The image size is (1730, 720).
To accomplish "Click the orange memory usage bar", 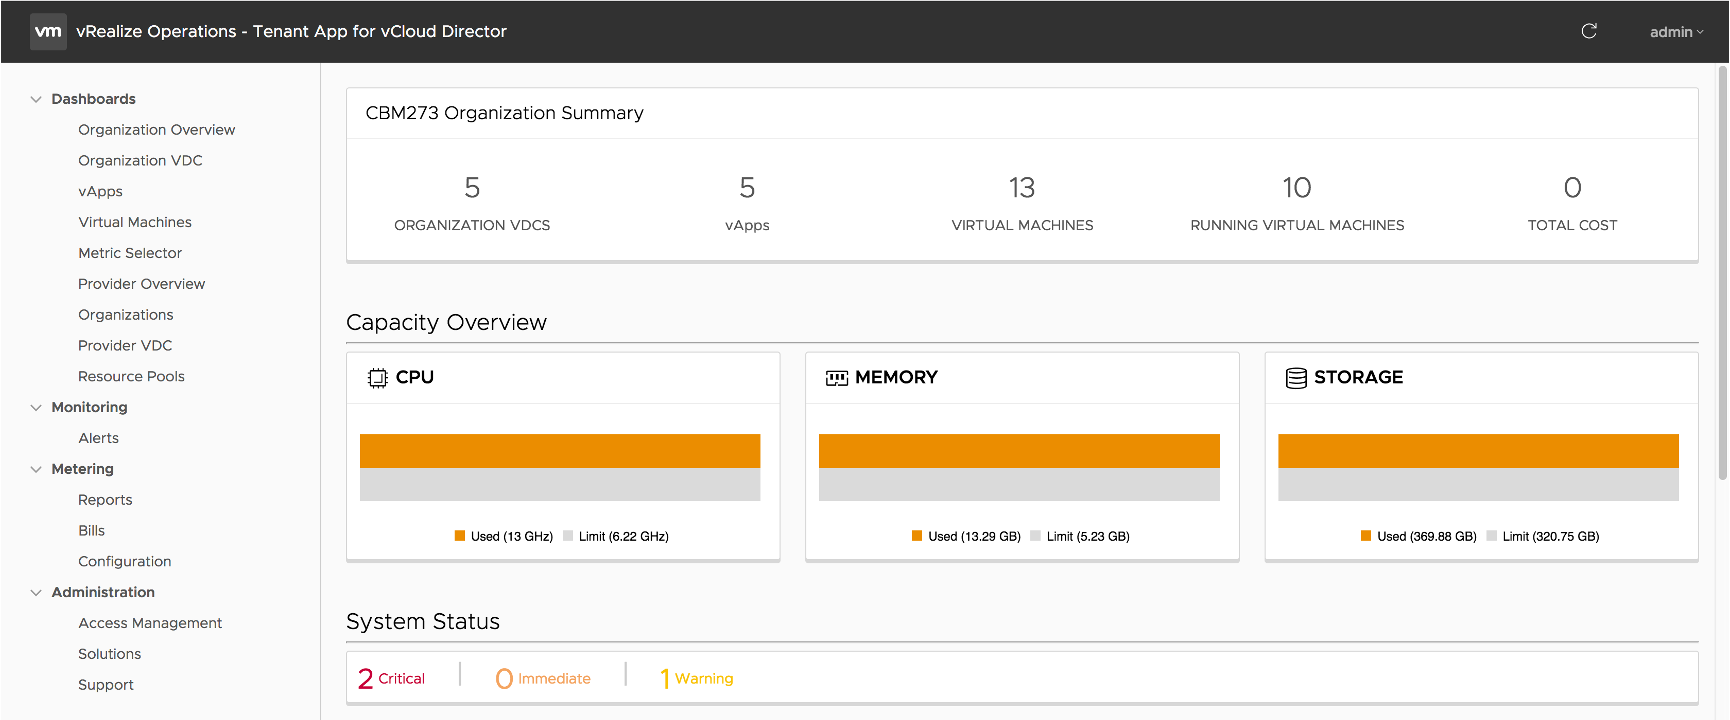I will [1019, 451].
